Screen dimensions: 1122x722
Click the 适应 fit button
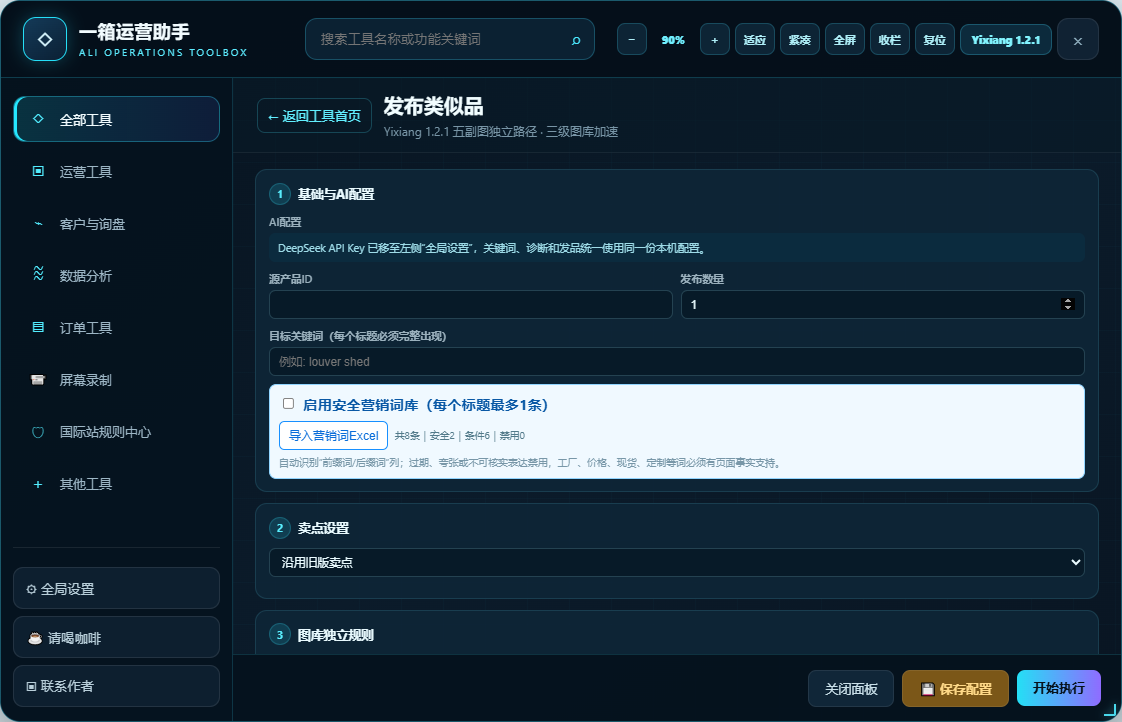coord(754,39)
